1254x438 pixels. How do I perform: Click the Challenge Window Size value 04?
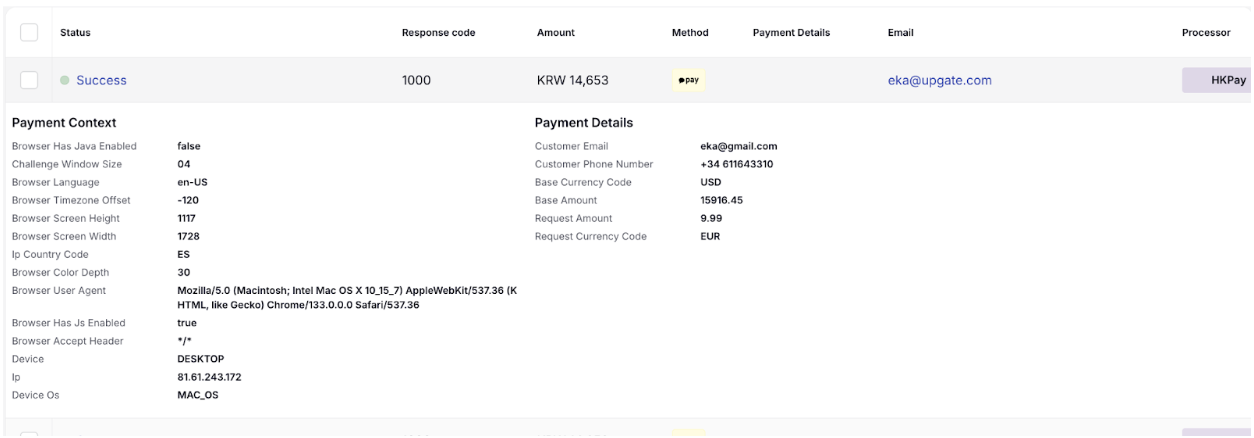184,164
